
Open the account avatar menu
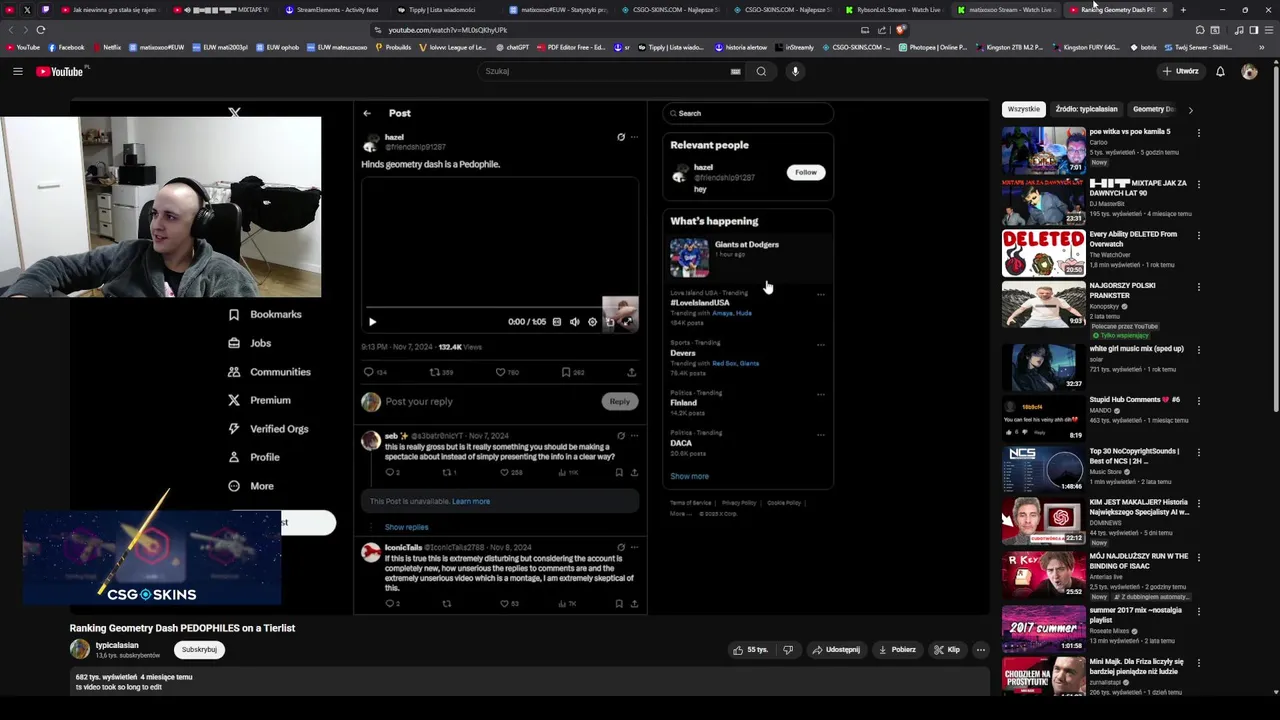coord(1249,71)
